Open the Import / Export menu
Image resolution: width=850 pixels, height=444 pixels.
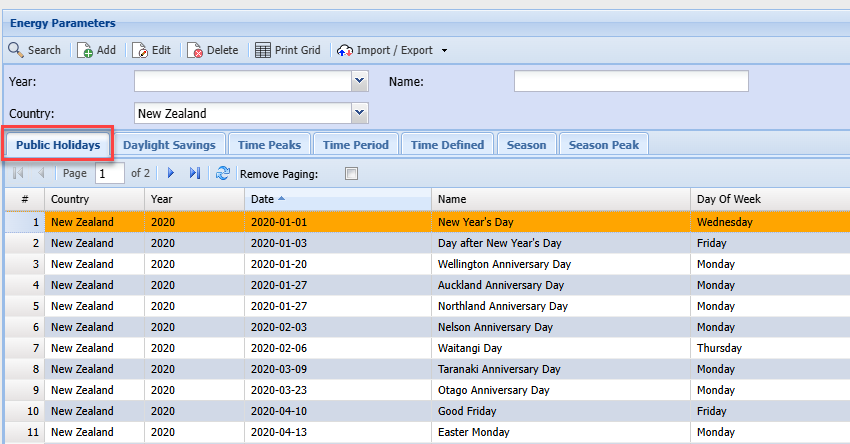[x=392, y=50]
